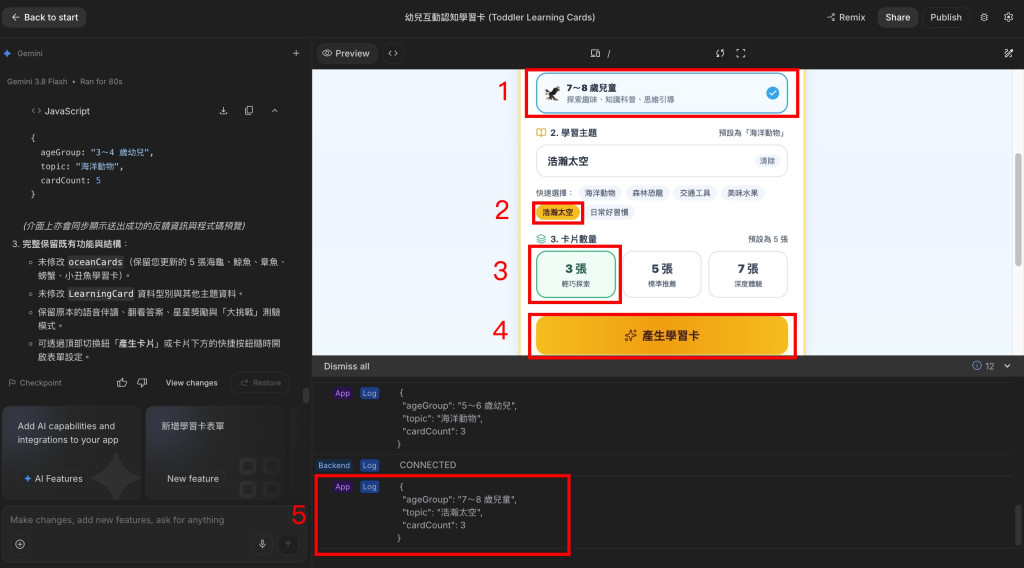
Task: Select the 海洋動物 quick chip
Action: pos(600,193)
